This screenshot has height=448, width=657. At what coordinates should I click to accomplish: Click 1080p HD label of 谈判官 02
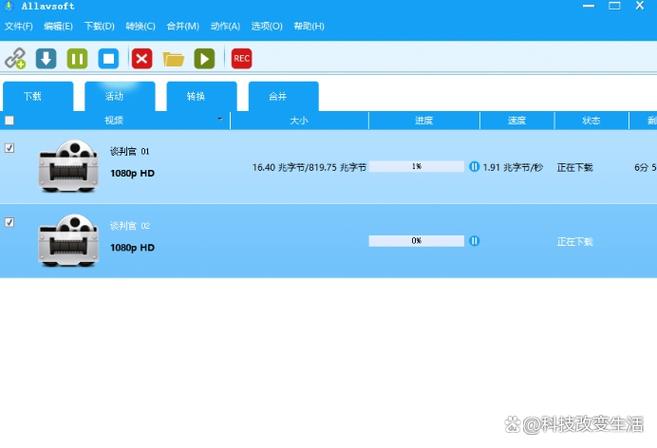click(x=132, y=248)
